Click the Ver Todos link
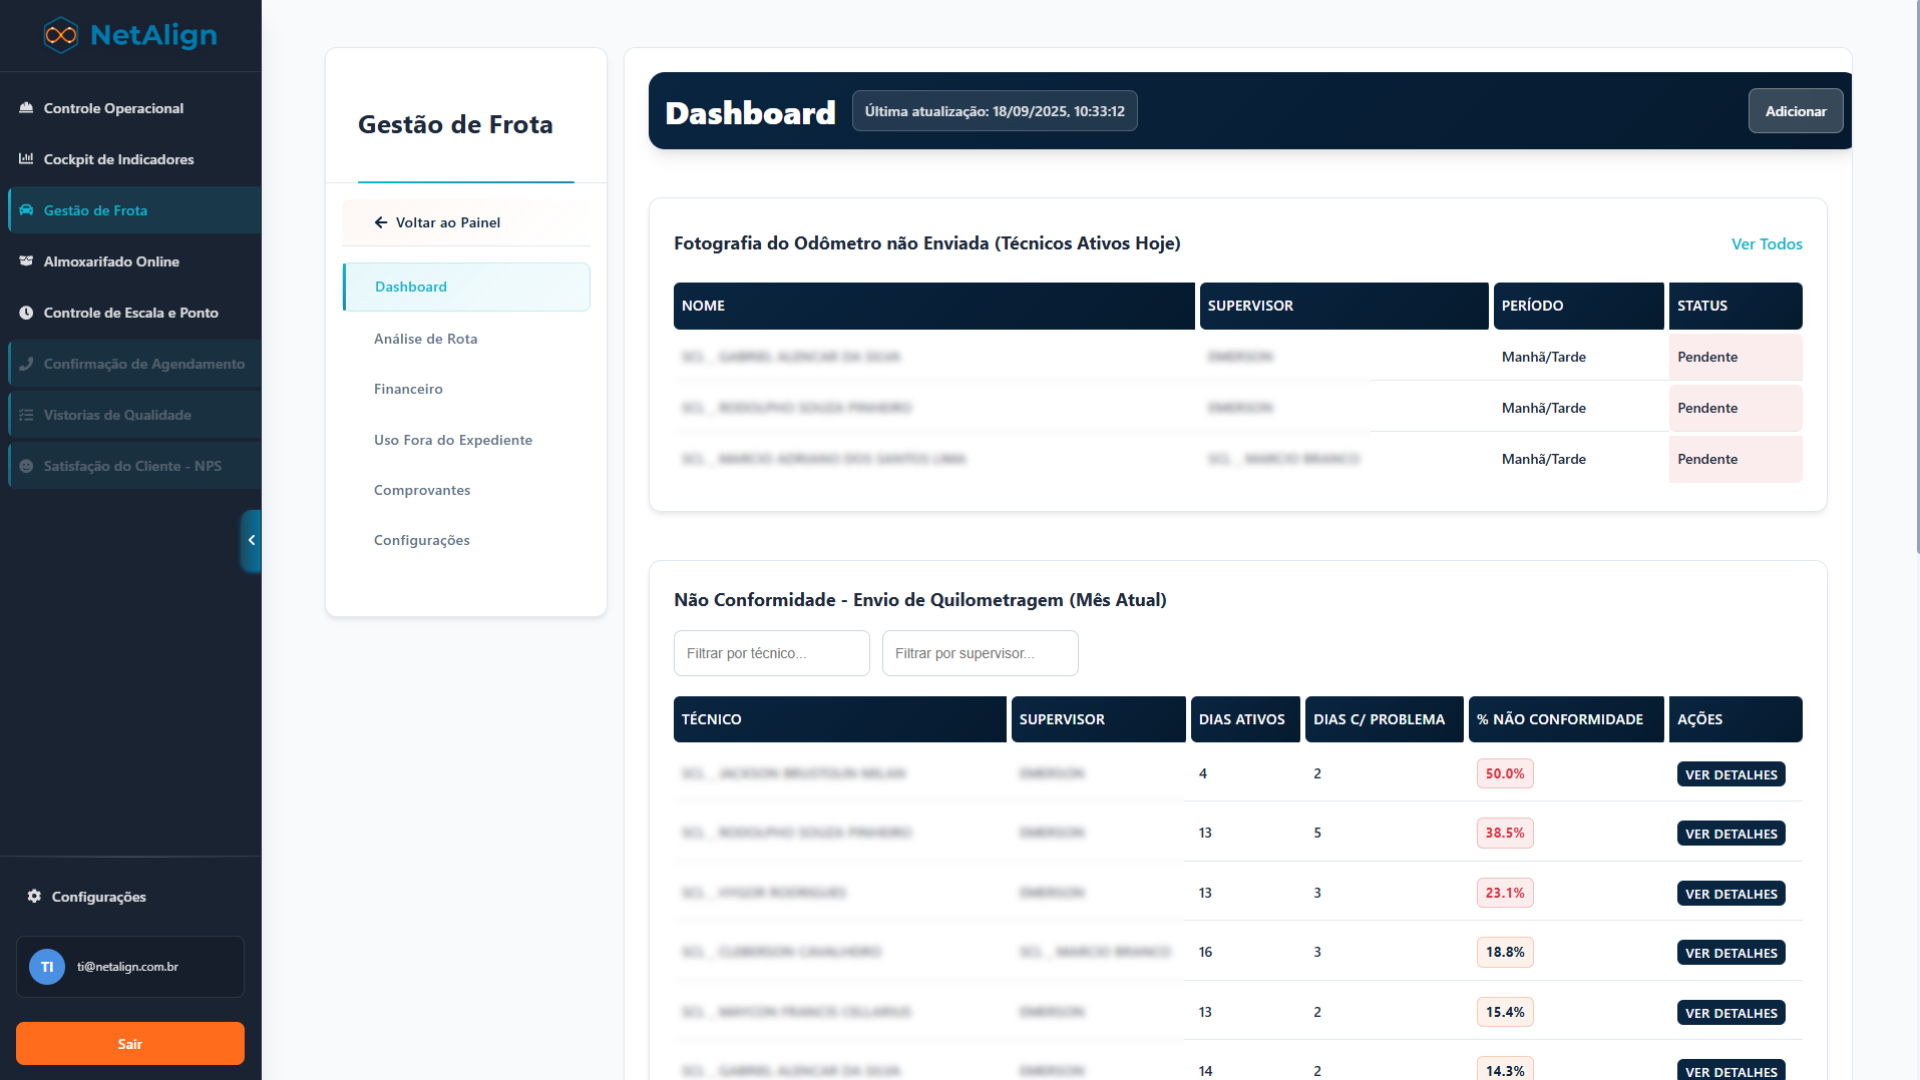This screenshot has width=1920, height=1080. [1766, 244]
